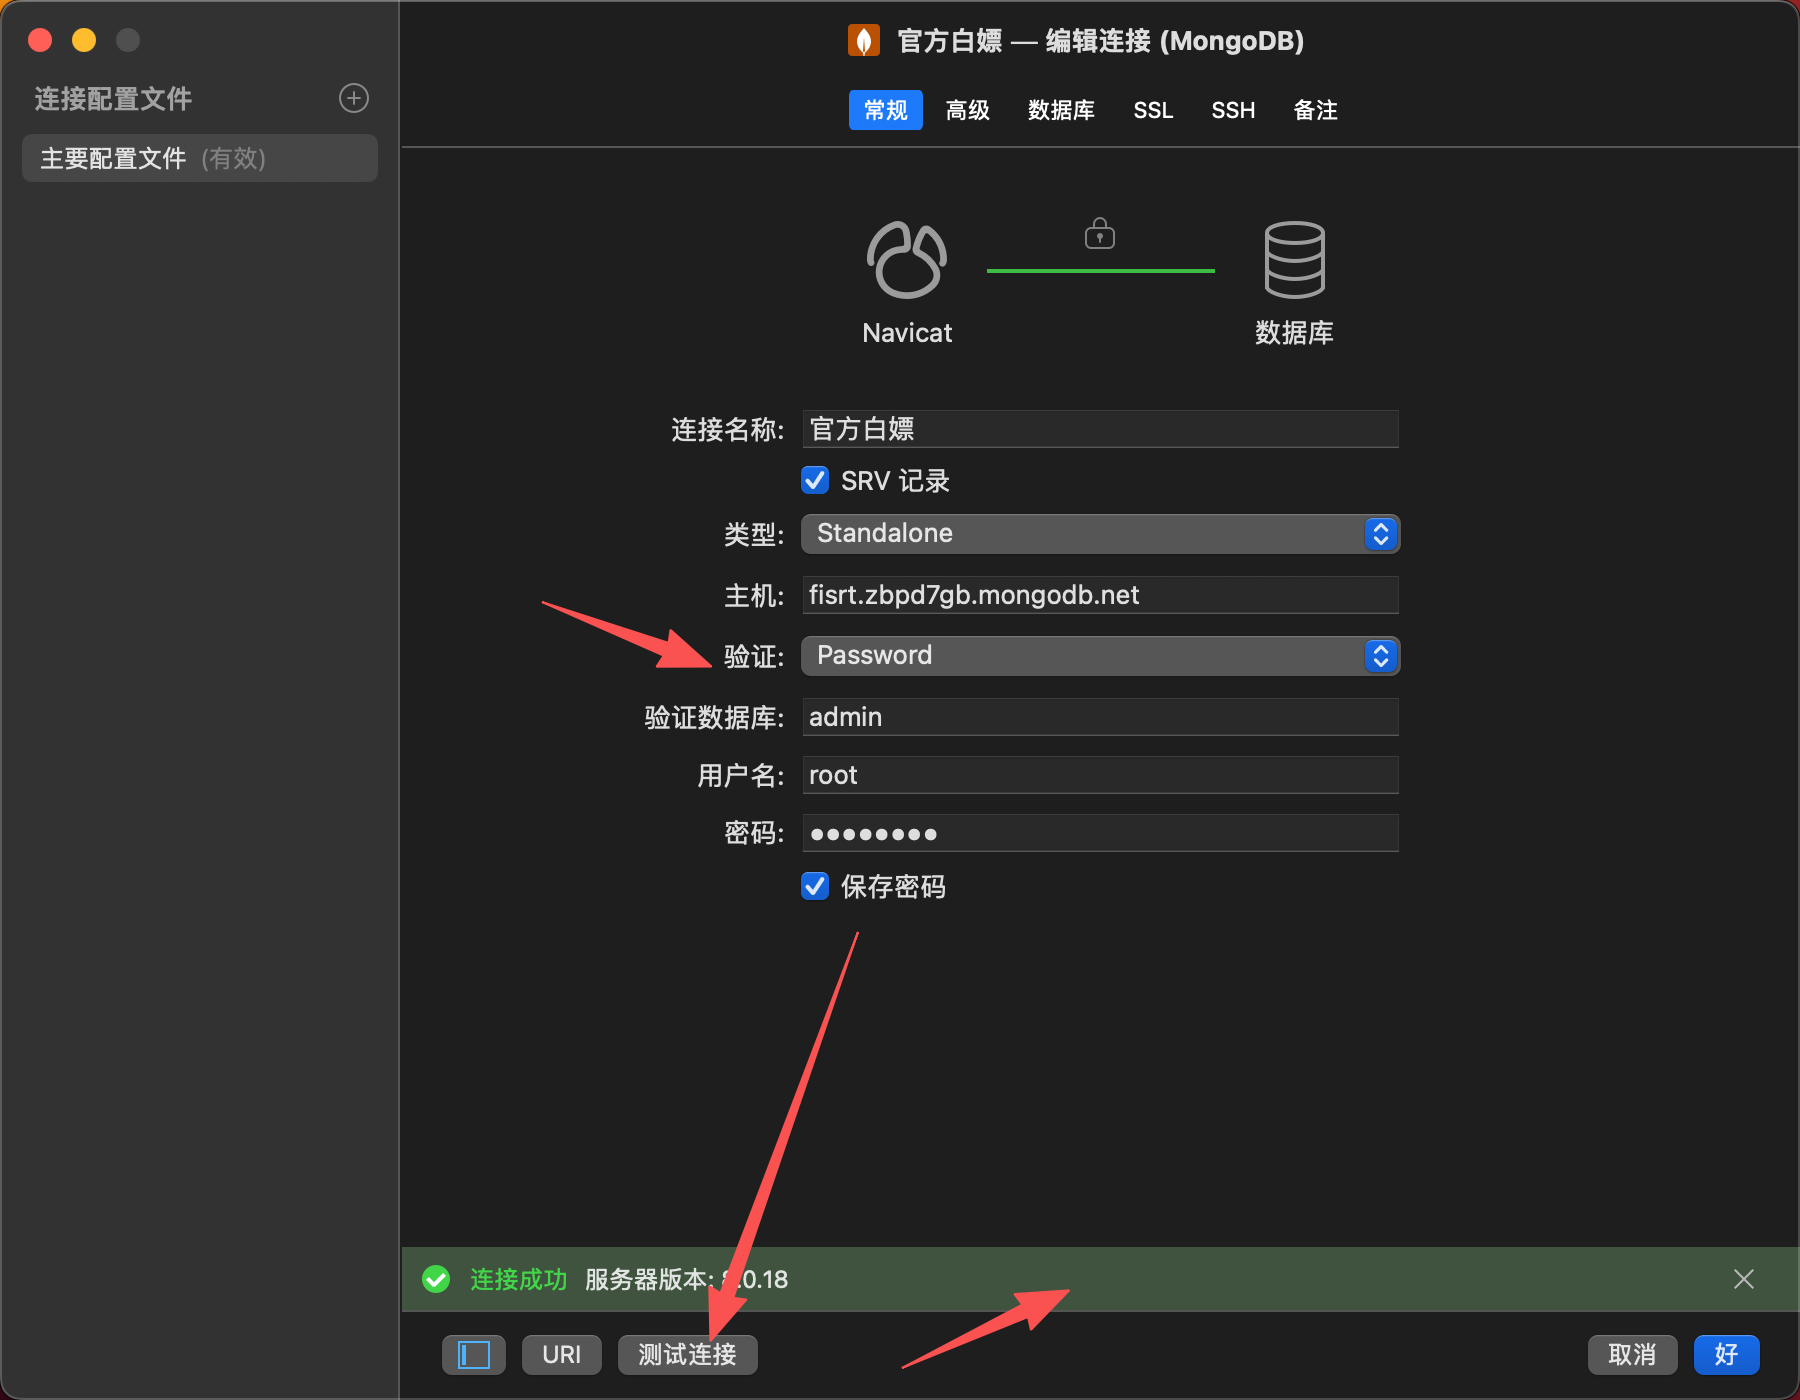Click the URI button
The width and height of the screenshot is (1800, 1400).
562,1355
